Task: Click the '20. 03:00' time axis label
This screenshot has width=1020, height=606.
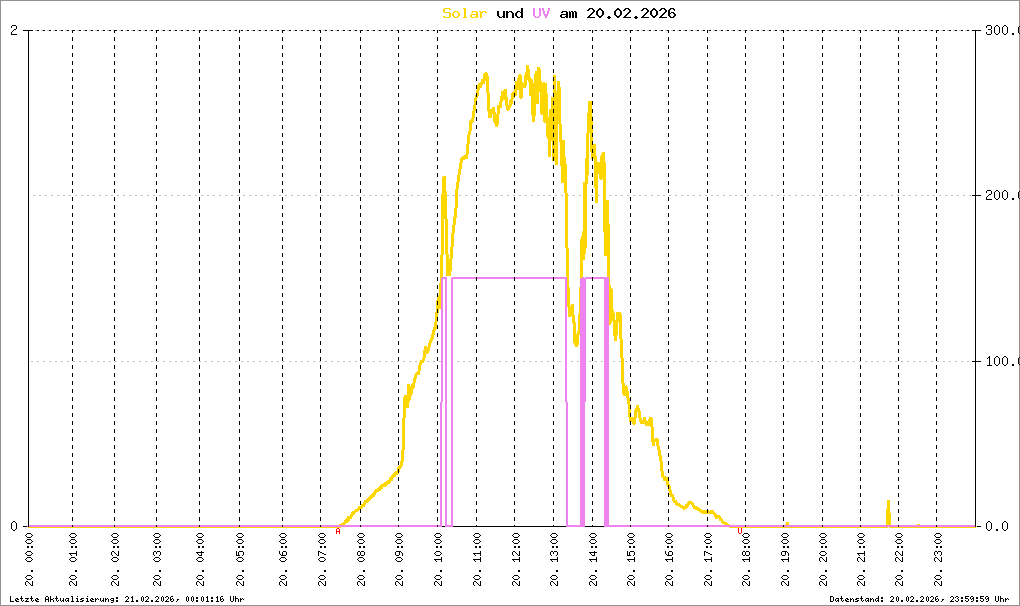Action: 157,560
